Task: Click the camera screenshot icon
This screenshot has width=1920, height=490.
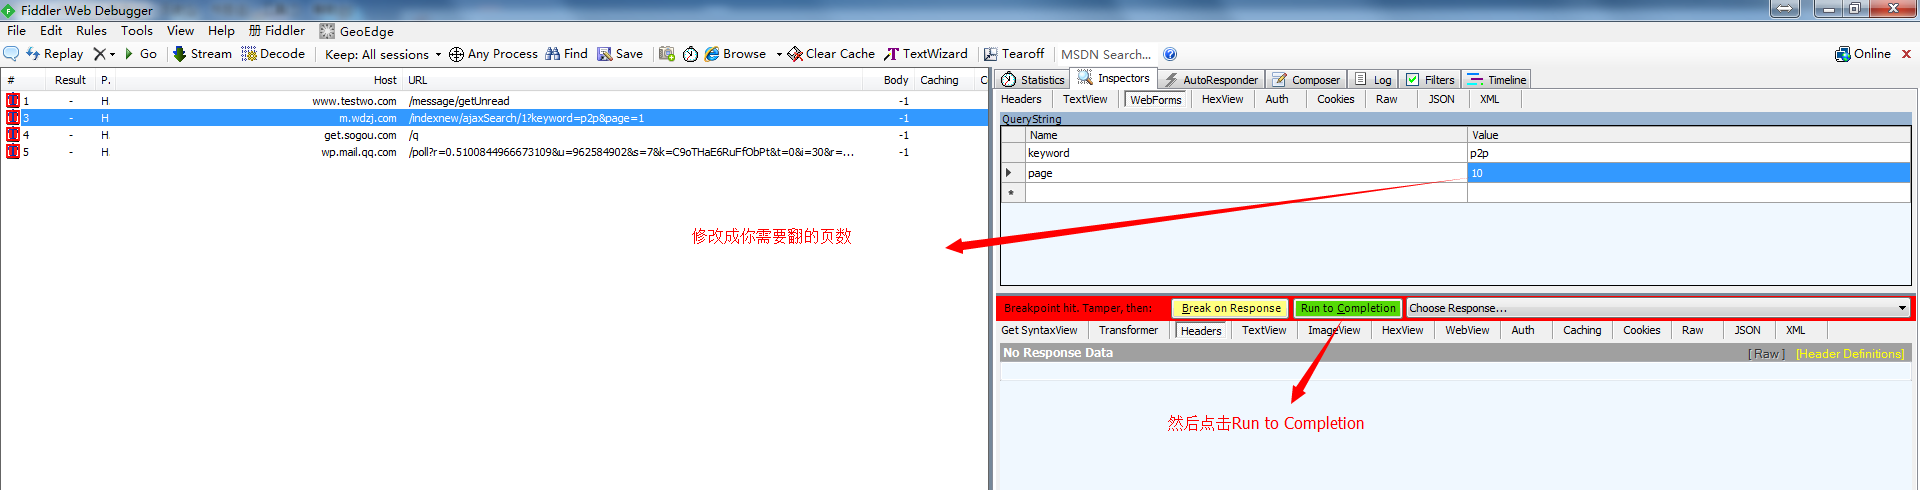Action: [667, 54]
